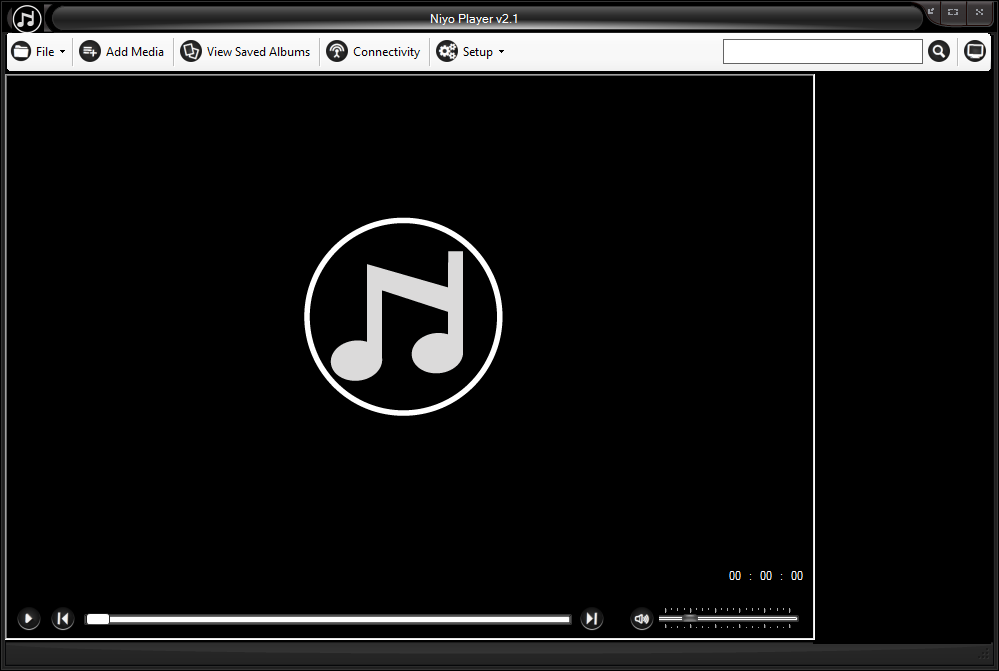Screen dimensions: 999x671
Task: Minimize the player window
Action: 931,12
